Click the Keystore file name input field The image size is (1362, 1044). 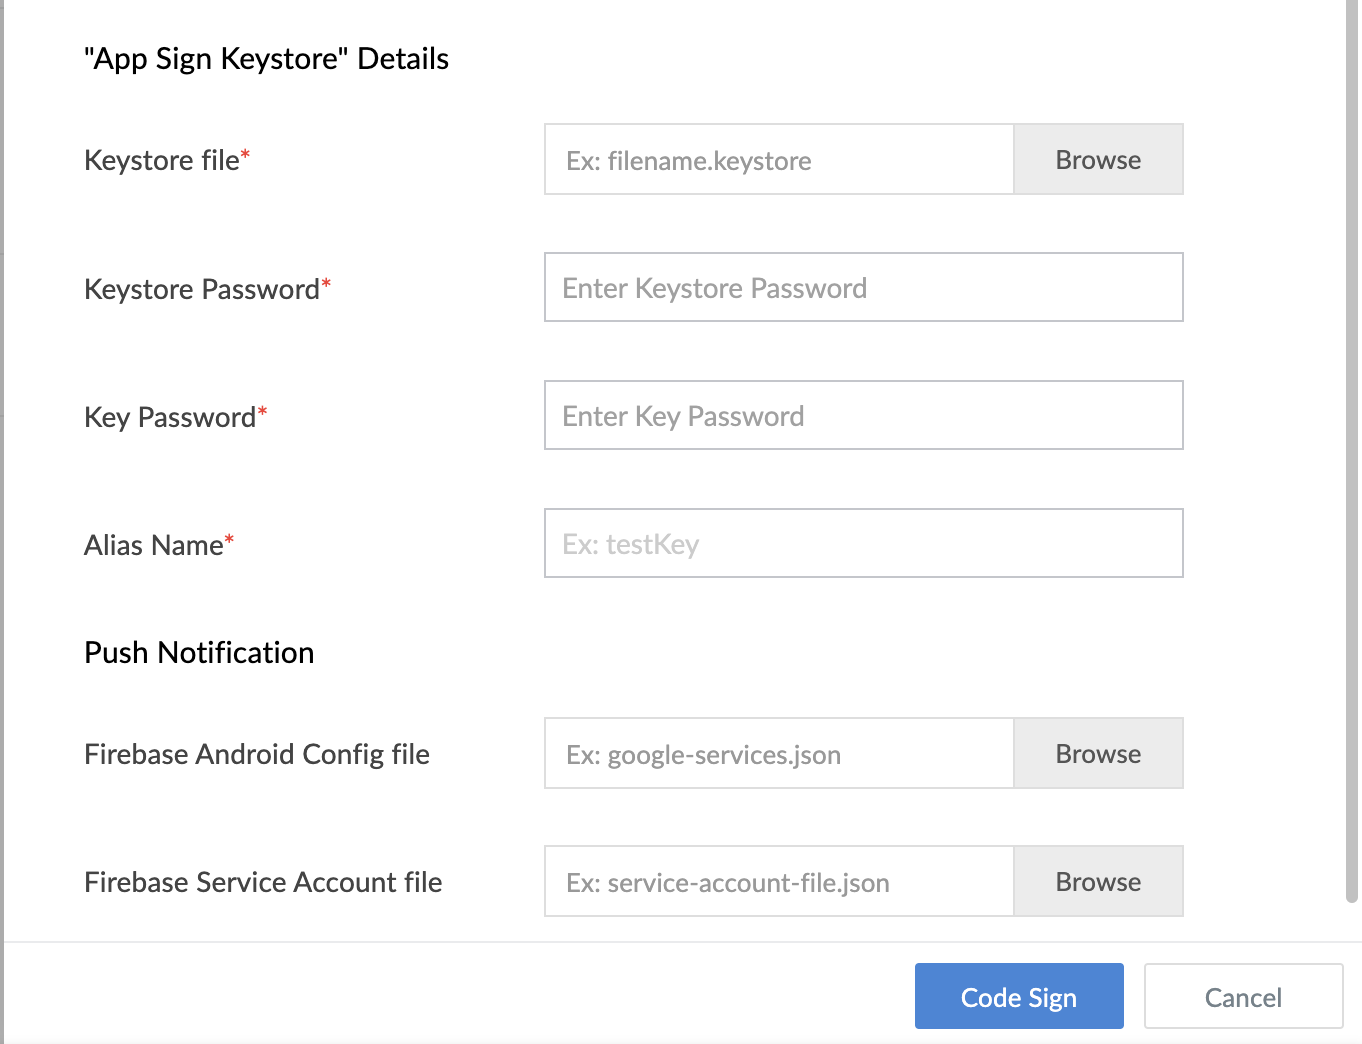[x=779, y=160]
